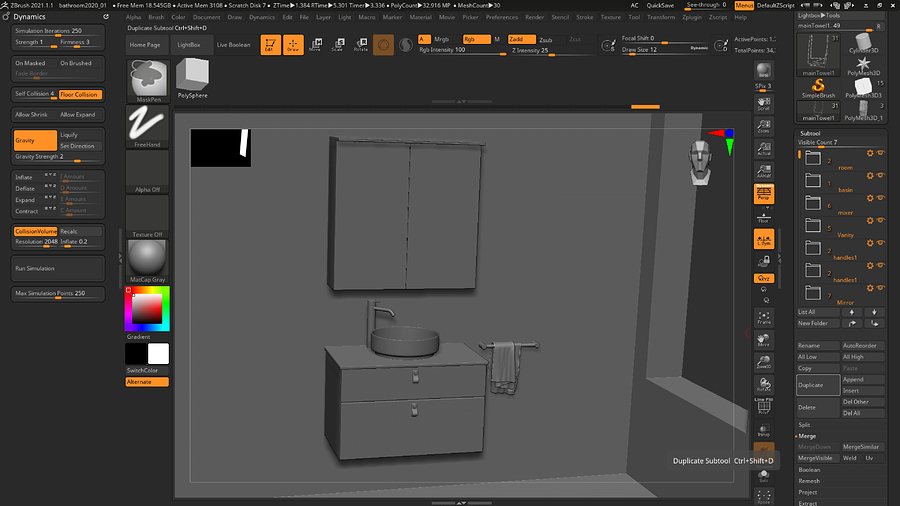The height and width of the screenshot is (506, 900).
Task: Activate the Draw mode button
Action: [293, 45]
